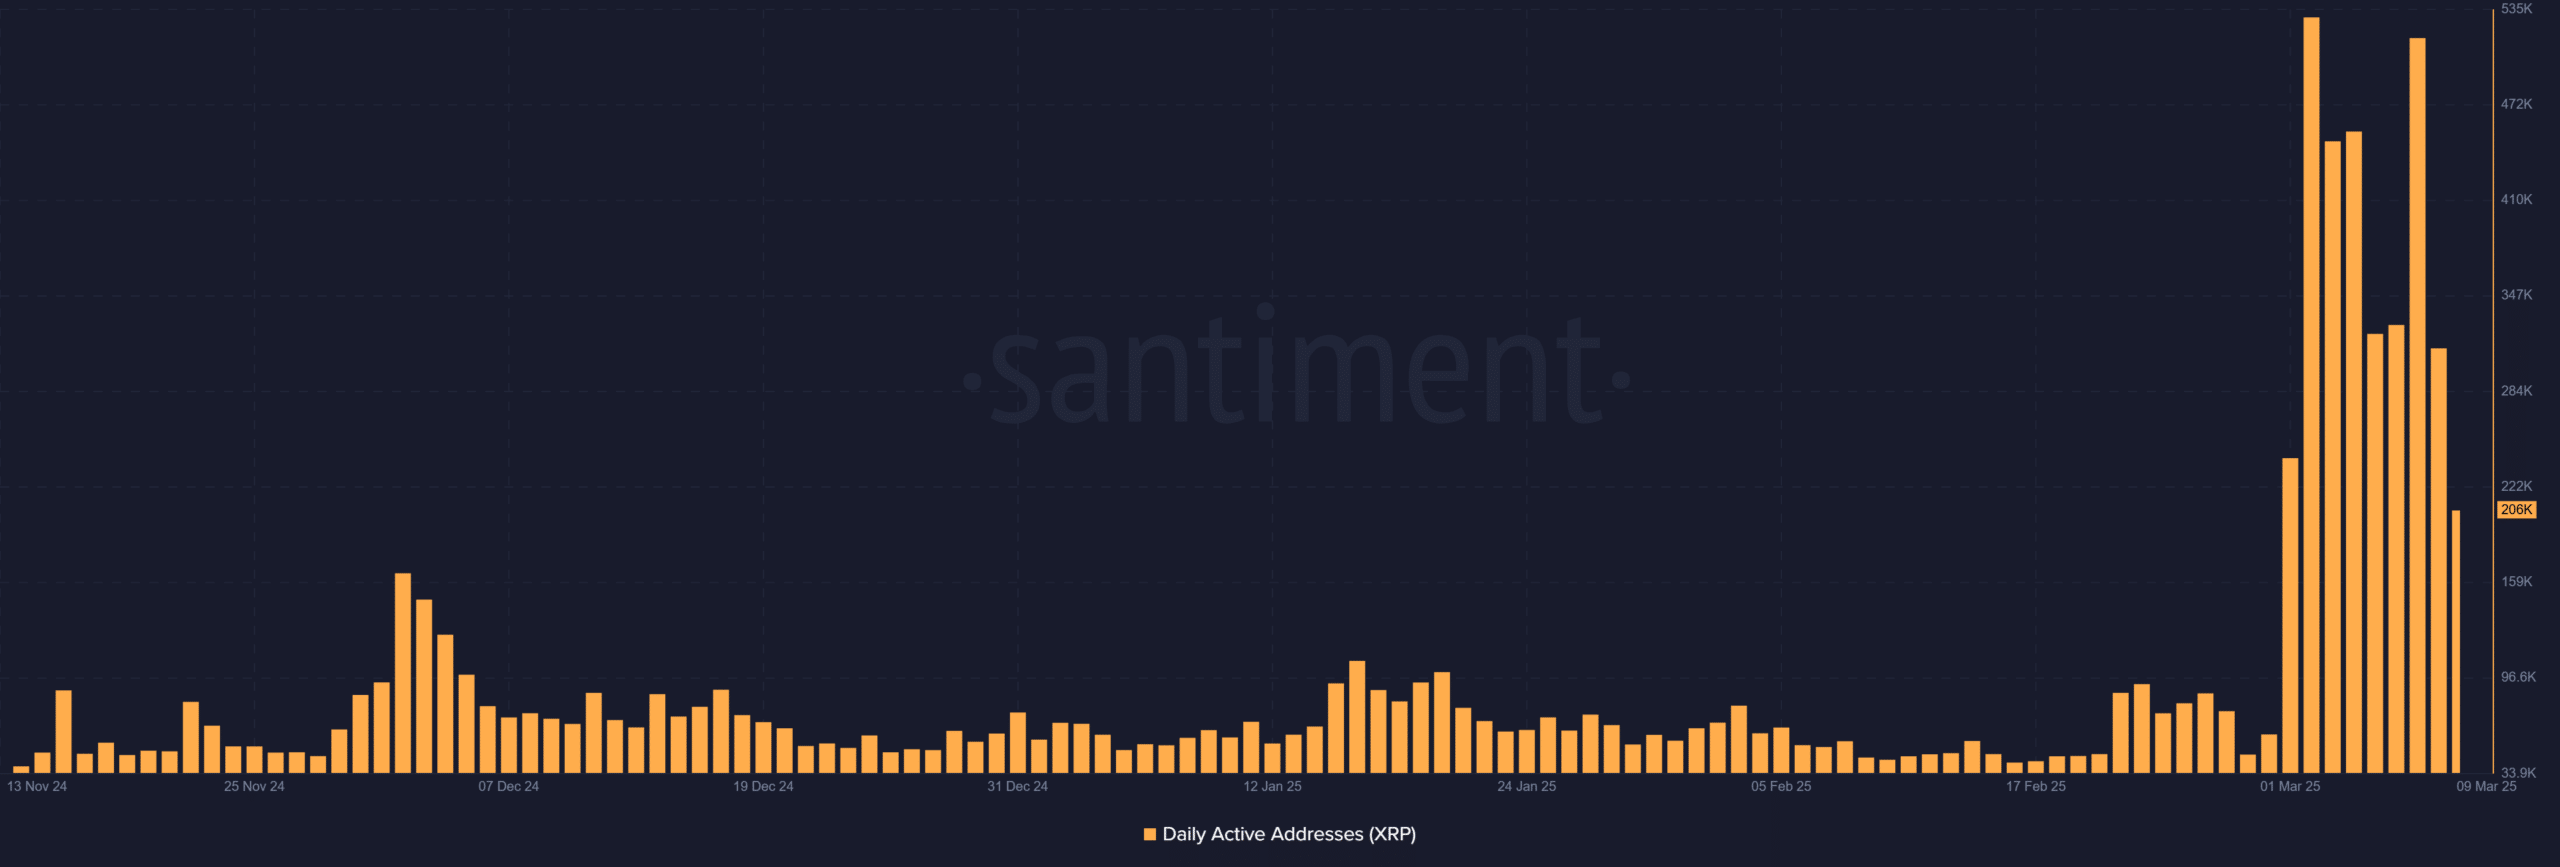Click the 159K y-axis label
This screenshot has height=867, width=2560.
(x=2516, y=582)
